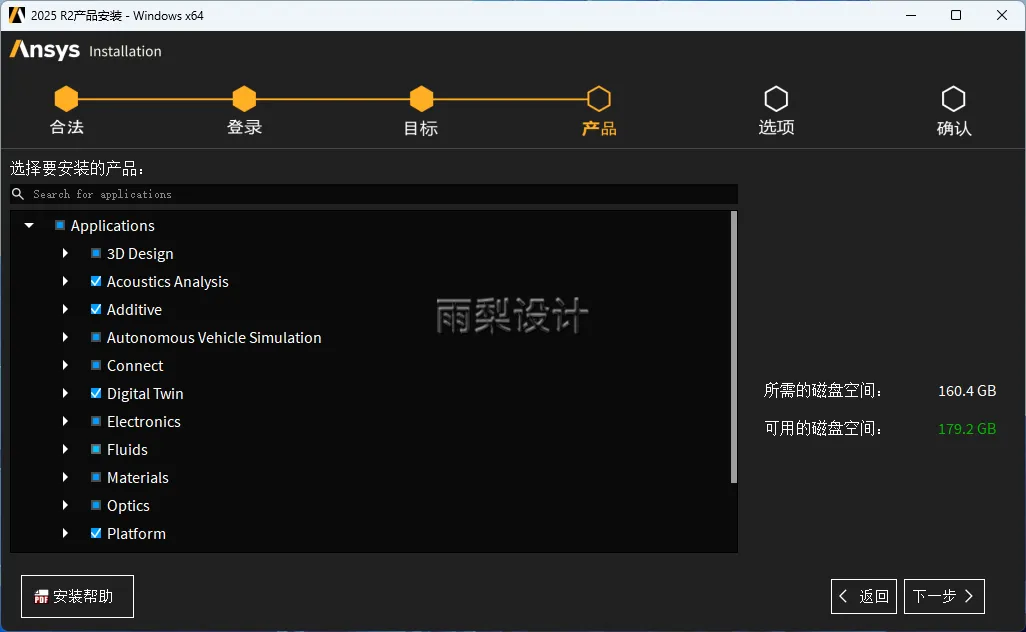Click the 产品 step hexagon icon

pos(599,99)
